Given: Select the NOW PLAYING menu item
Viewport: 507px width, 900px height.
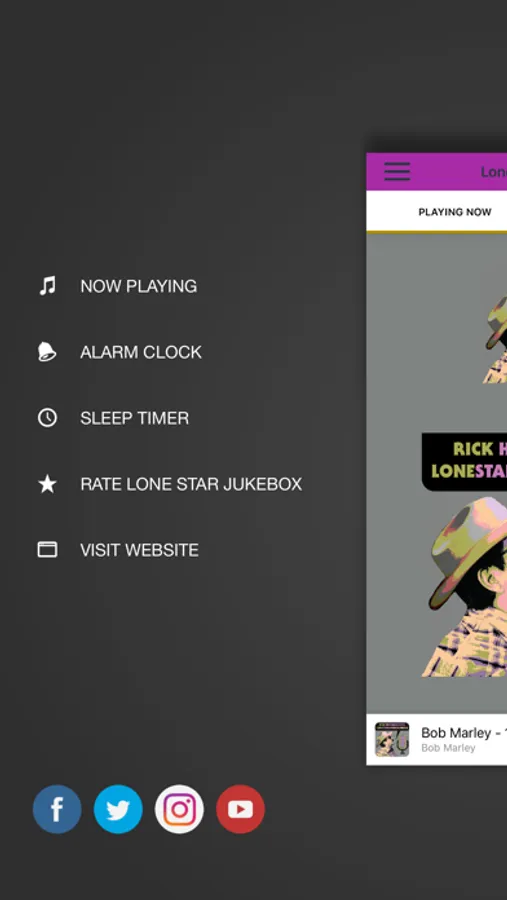Looking at the screenshot, I should (138, 286).
